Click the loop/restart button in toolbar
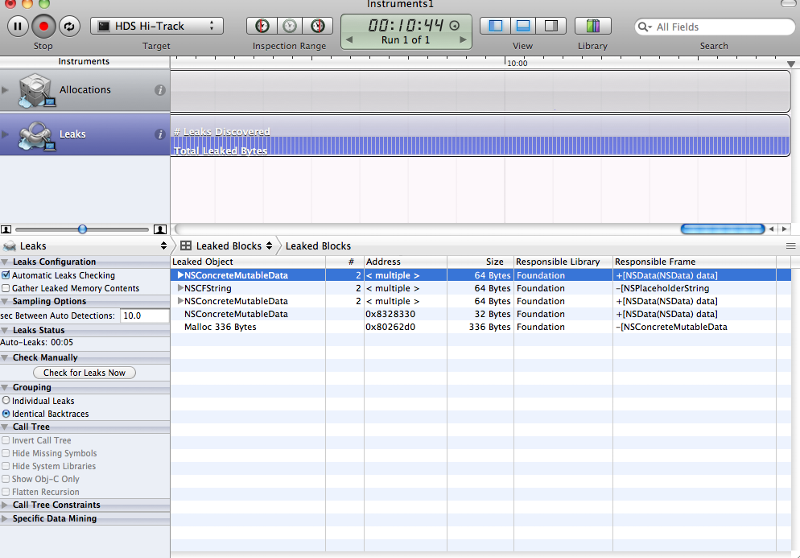This screenshot has width=800, height=558. click(69, 26)
